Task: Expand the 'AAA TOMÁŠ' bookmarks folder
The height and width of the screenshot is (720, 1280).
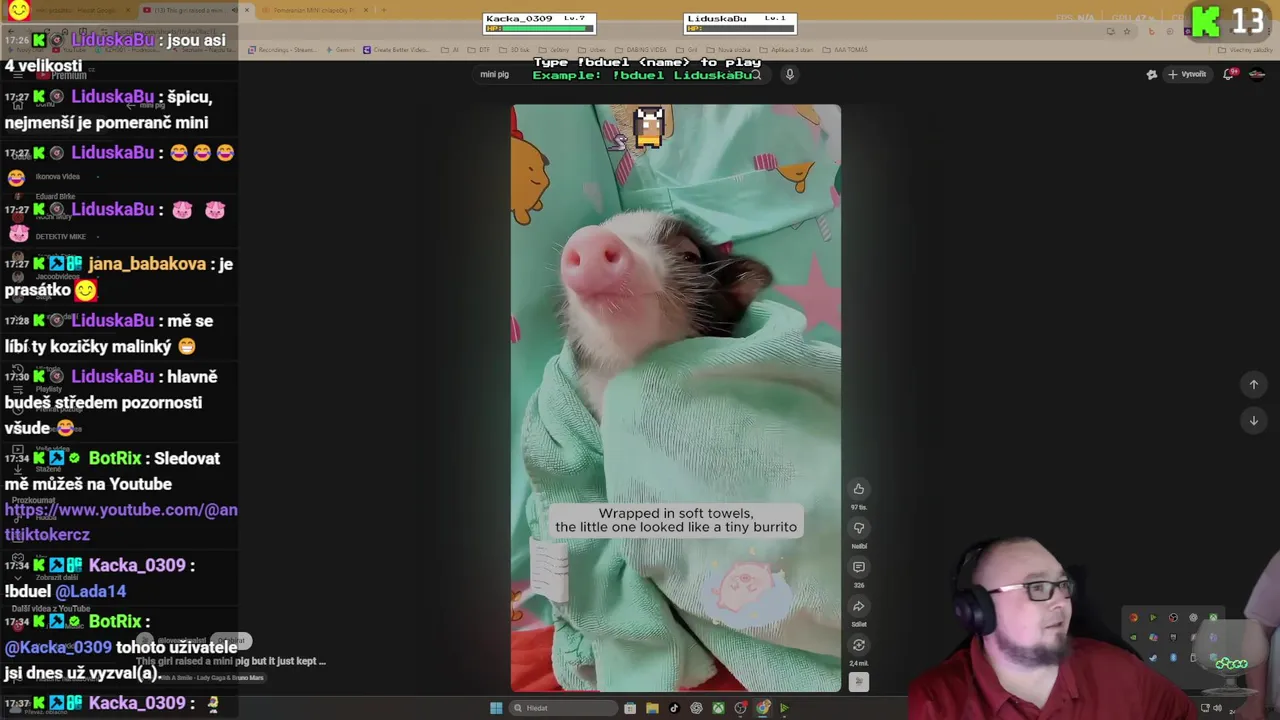Action: coord(844,50)
